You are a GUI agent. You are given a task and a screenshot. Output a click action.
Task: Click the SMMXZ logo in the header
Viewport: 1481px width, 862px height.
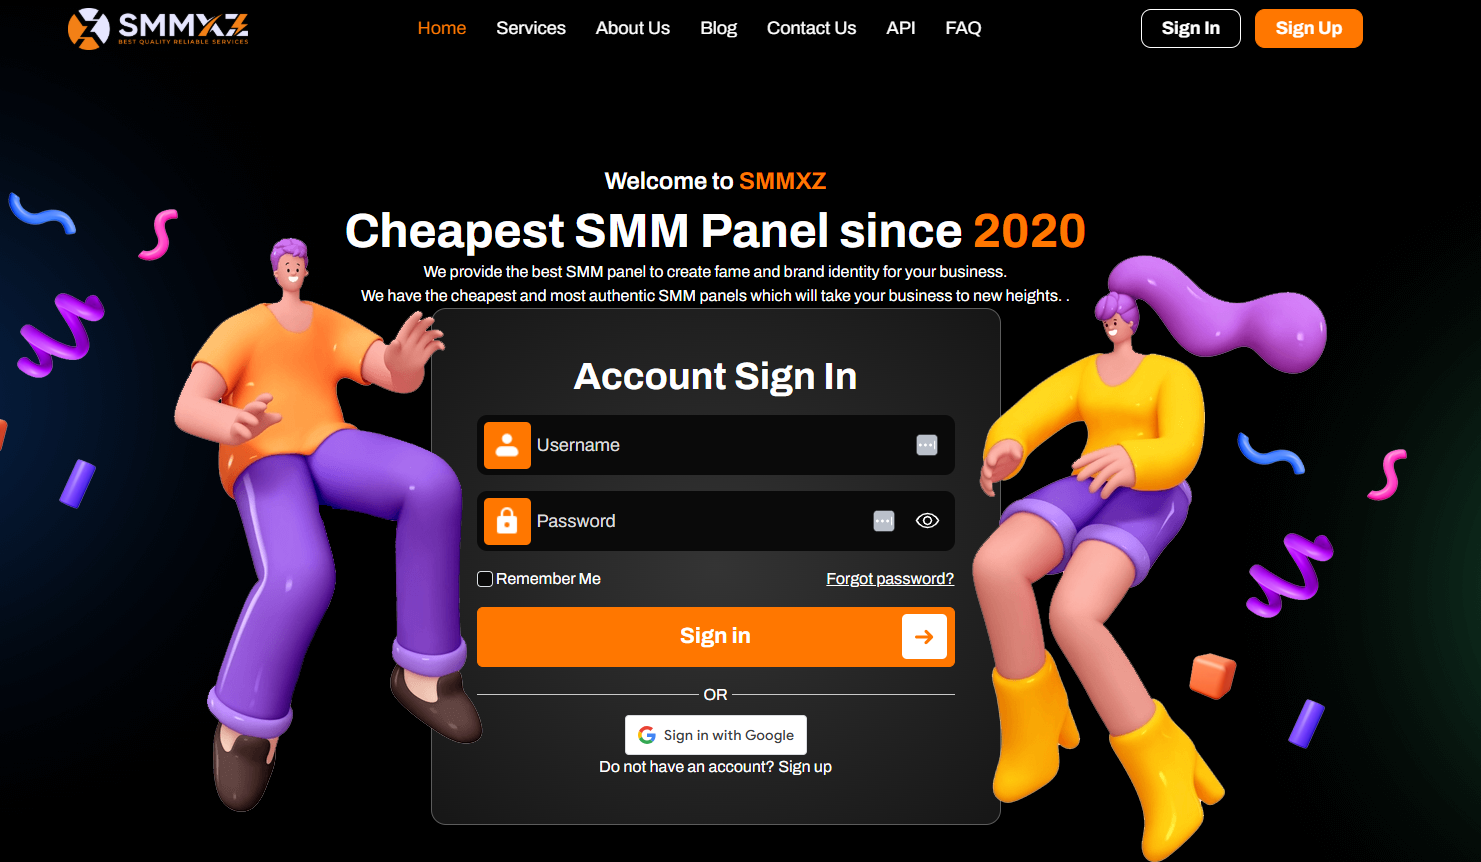point(158,28)
